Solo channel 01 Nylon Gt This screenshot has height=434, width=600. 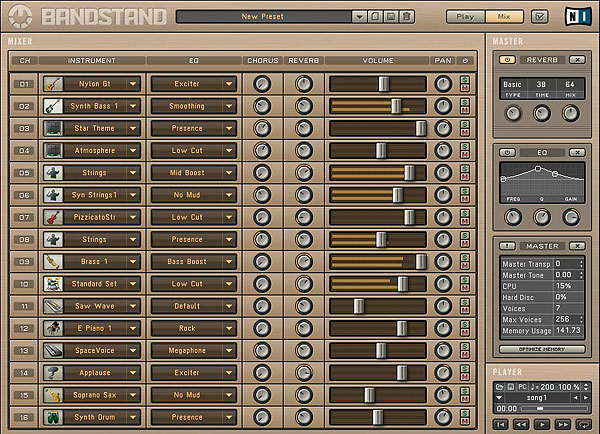tap(465, 80)
